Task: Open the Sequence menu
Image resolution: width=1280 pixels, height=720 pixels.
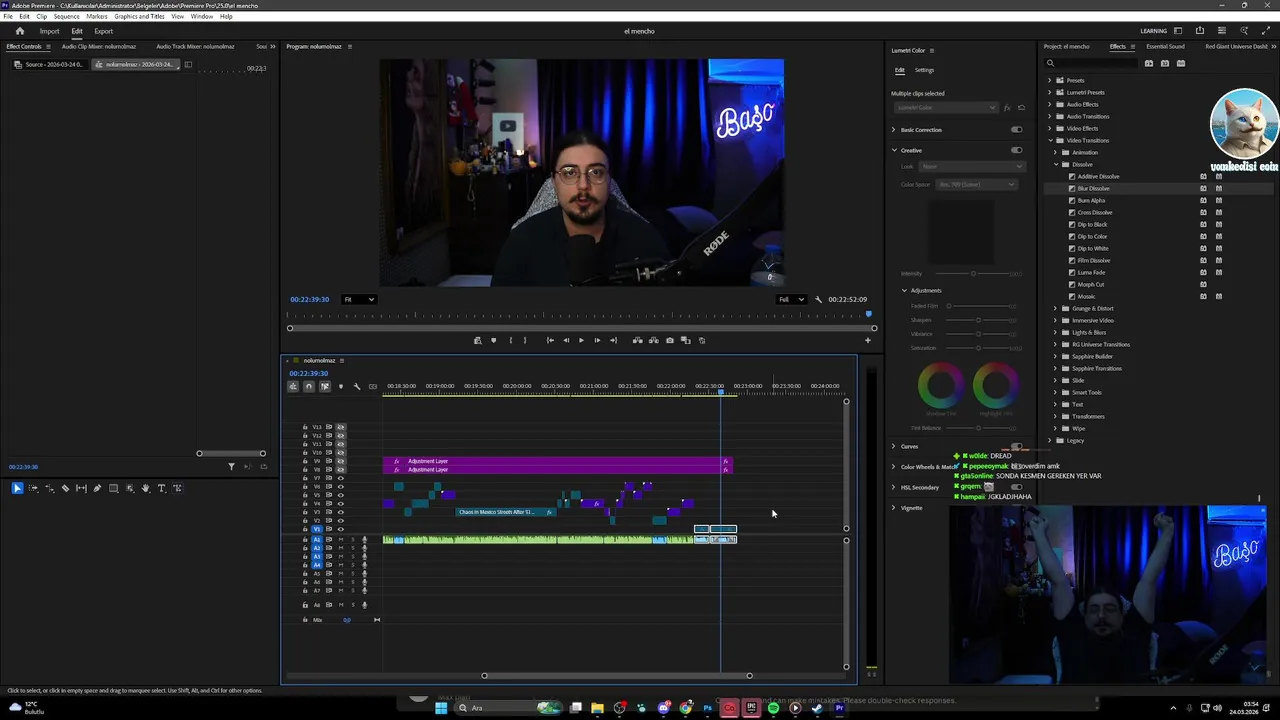Action: point(67,16)
